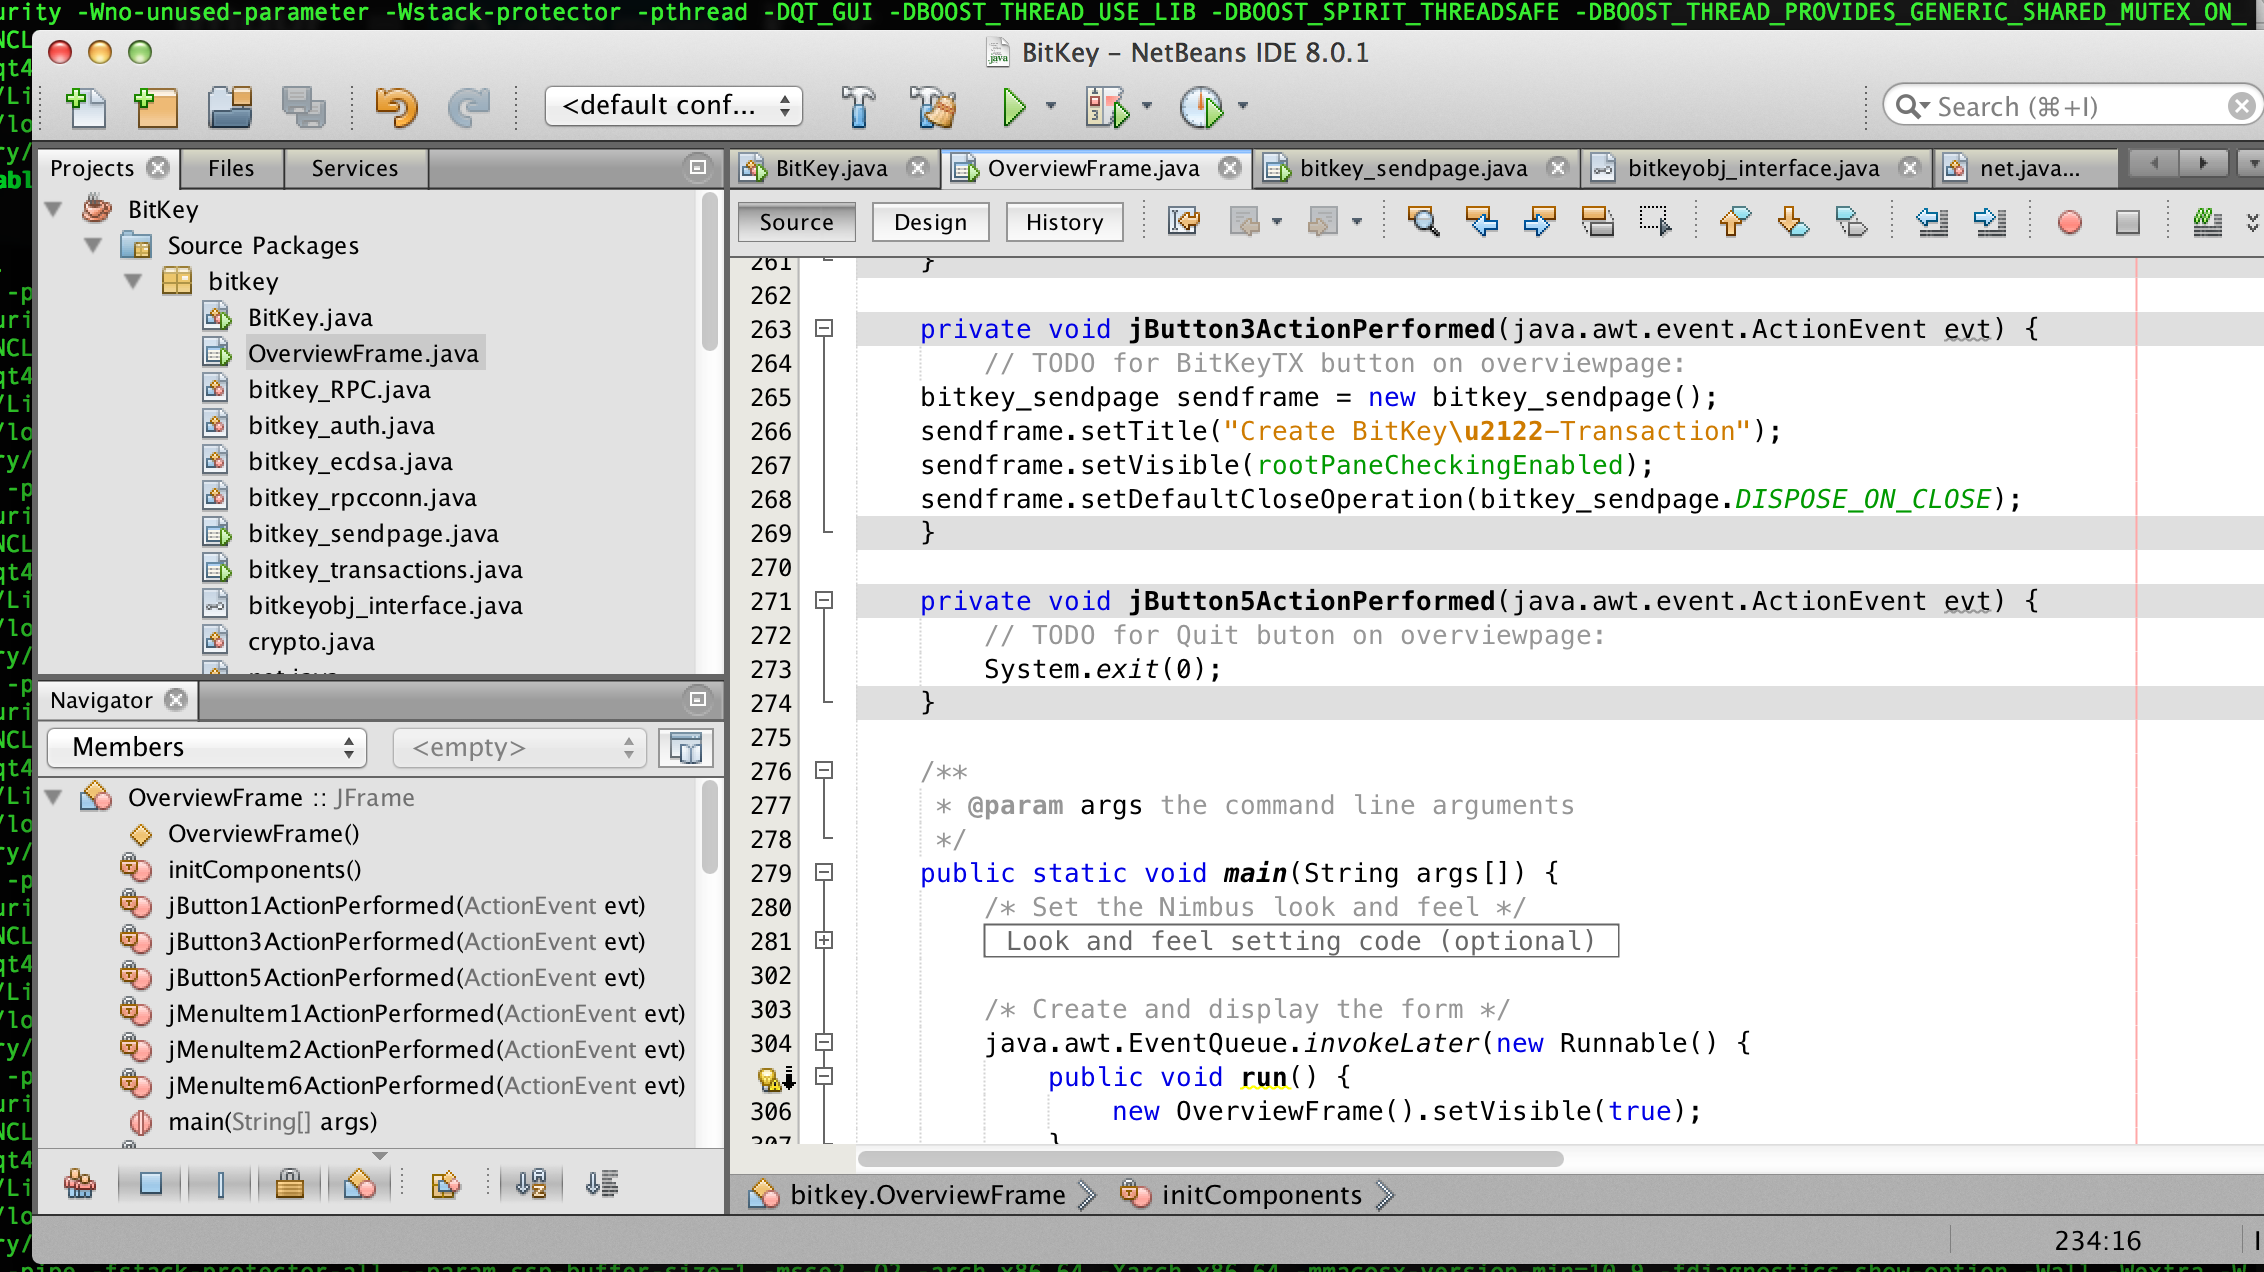The width and height of the screenshot is (2264, 1272).
Task: Open the default configuration dropdown
Action: point(674,106)
